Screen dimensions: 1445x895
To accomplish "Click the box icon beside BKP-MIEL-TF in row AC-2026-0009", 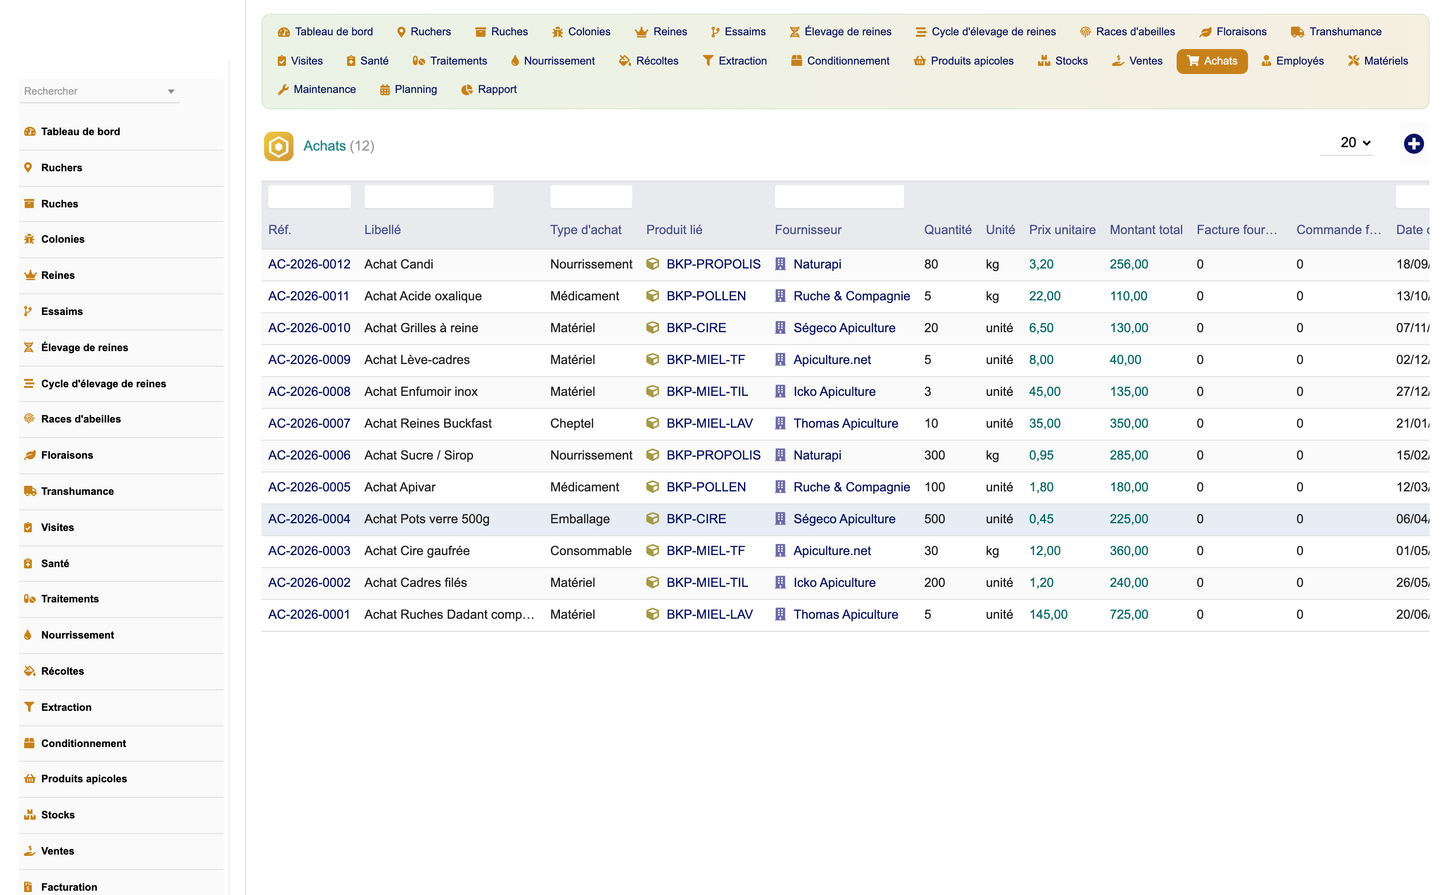I will tap(653, 360).
